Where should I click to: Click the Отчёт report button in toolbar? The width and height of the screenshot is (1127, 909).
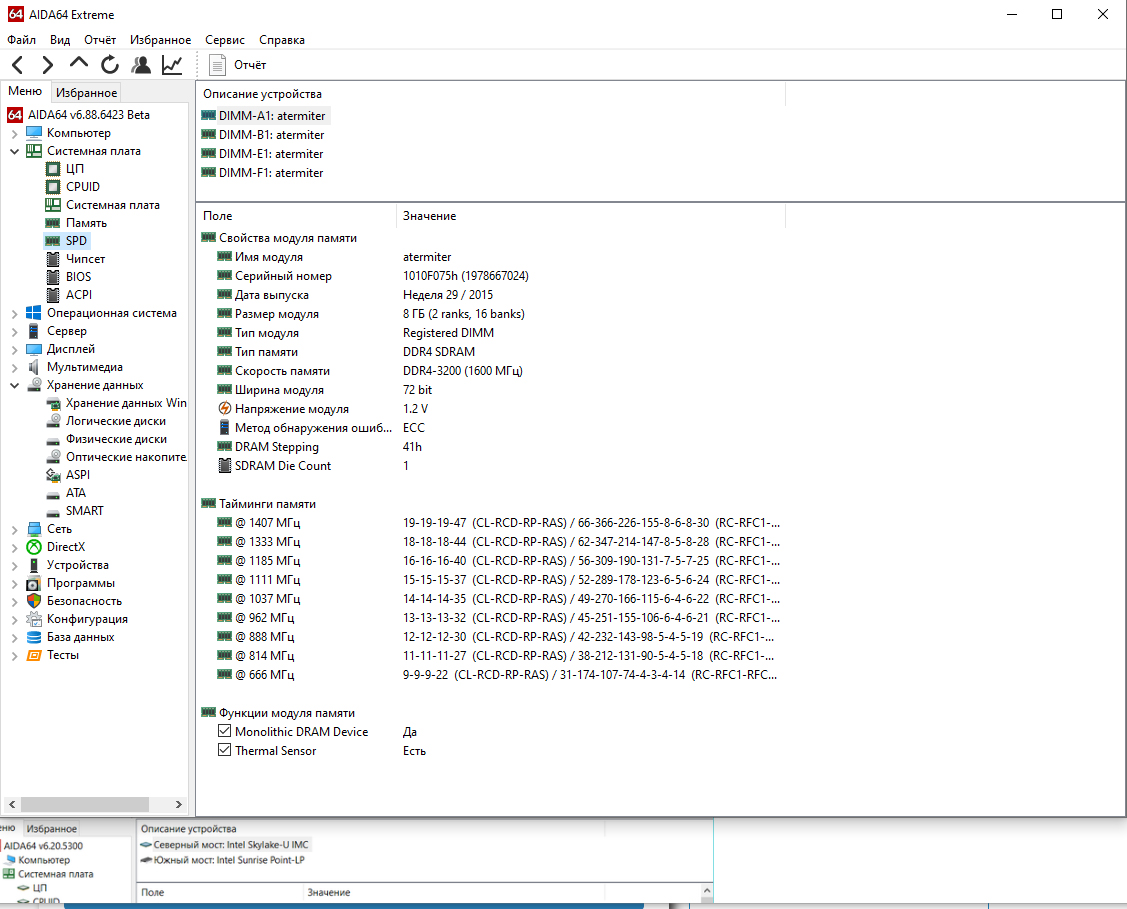click(238, 65)
